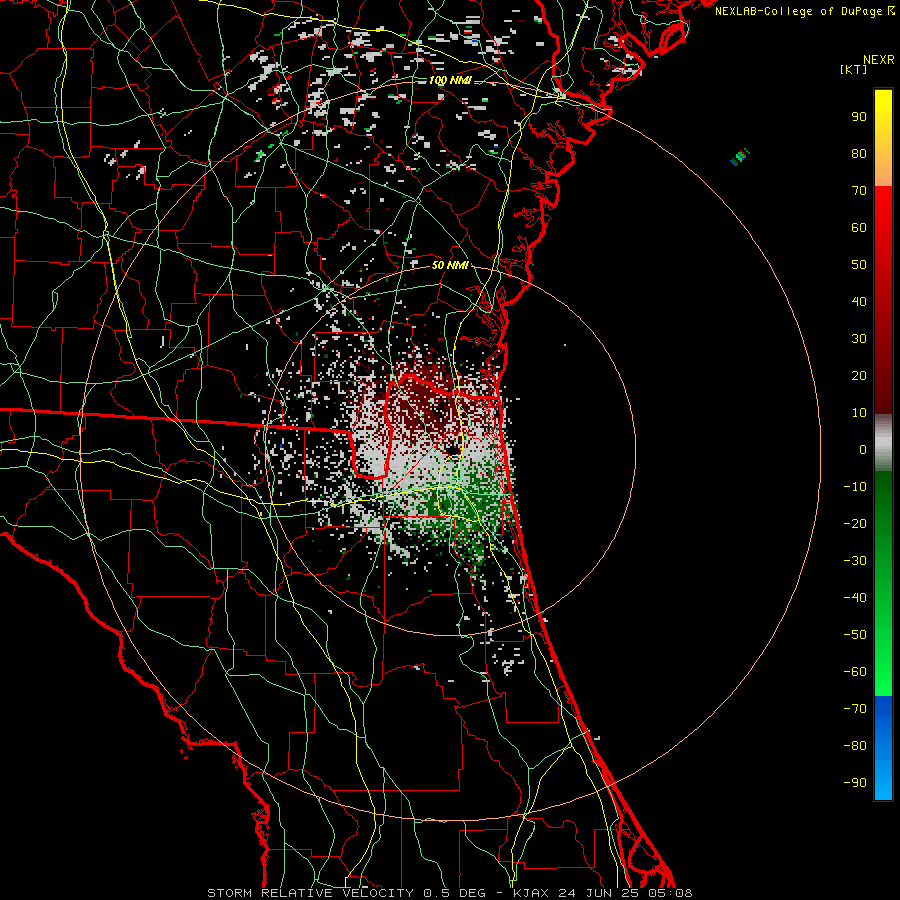Click the -70 value on the velocity scale

point(855,709)
